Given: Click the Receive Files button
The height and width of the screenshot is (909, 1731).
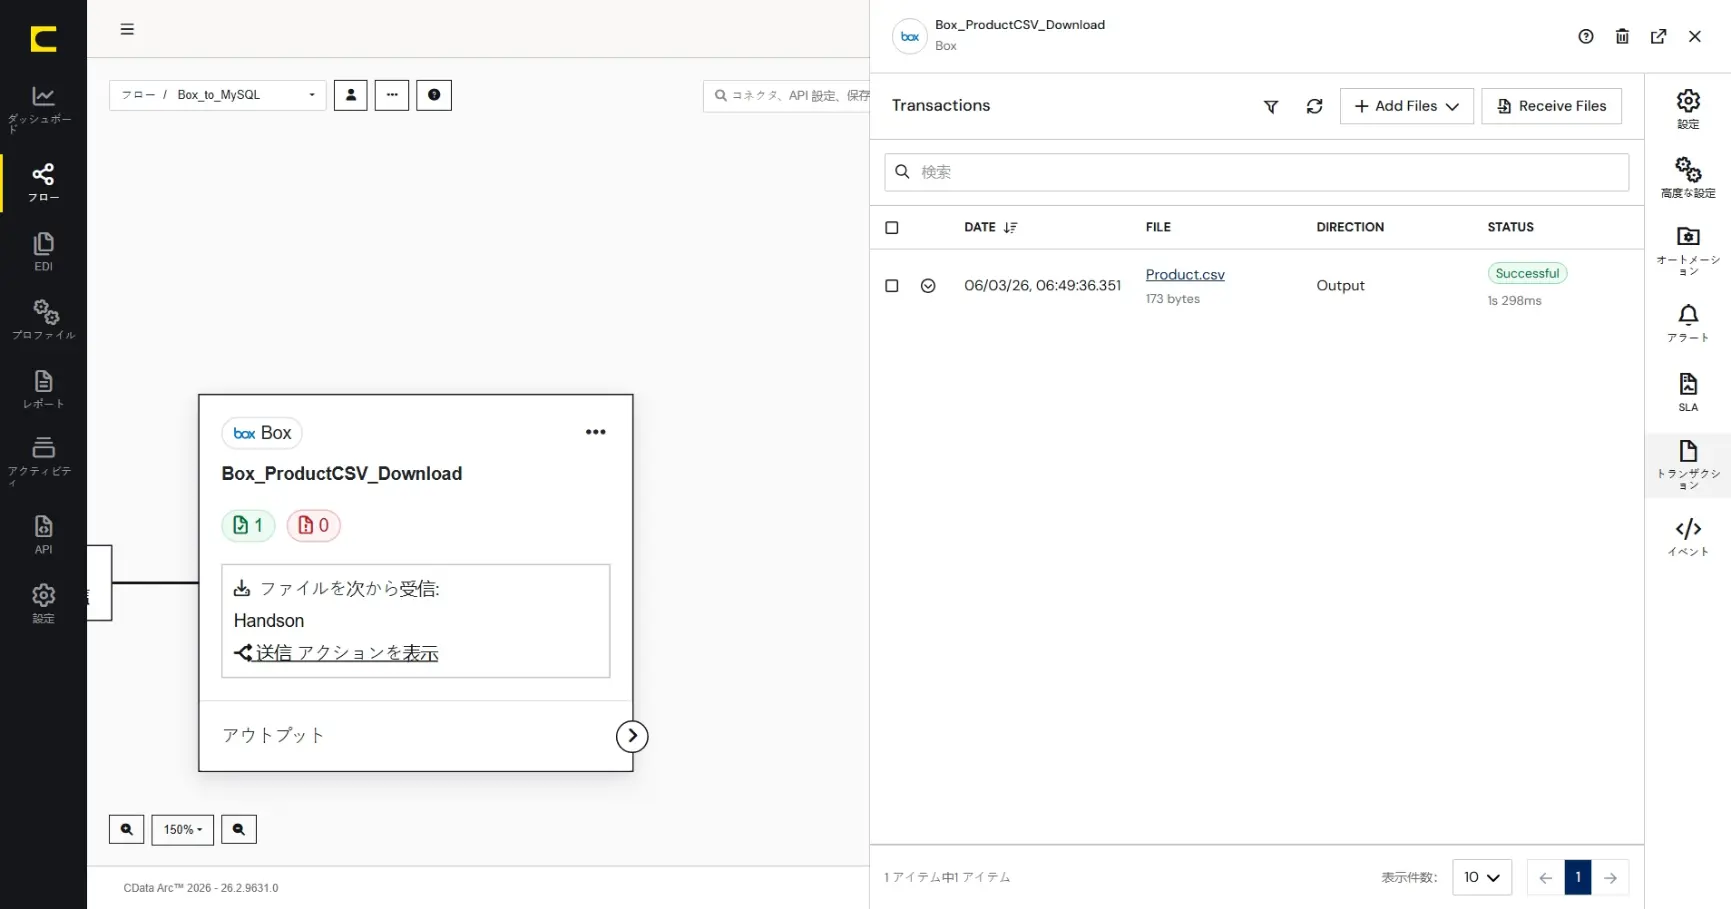Looking at the screenshot, I should pyautogui.click(x=1551, y=106).
